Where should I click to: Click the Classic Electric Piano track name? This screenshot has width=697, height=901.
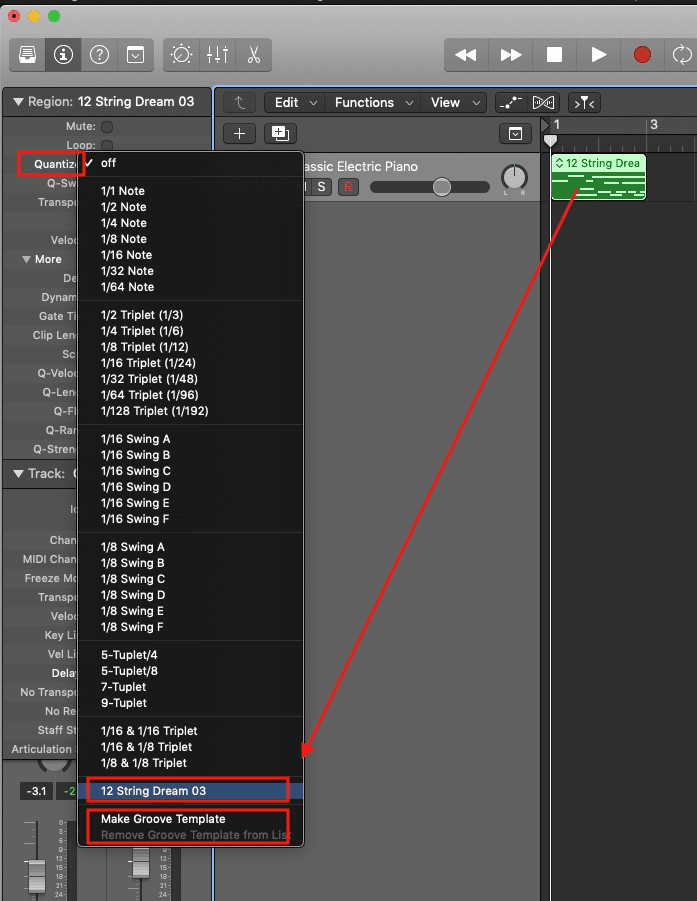point(360,167)
